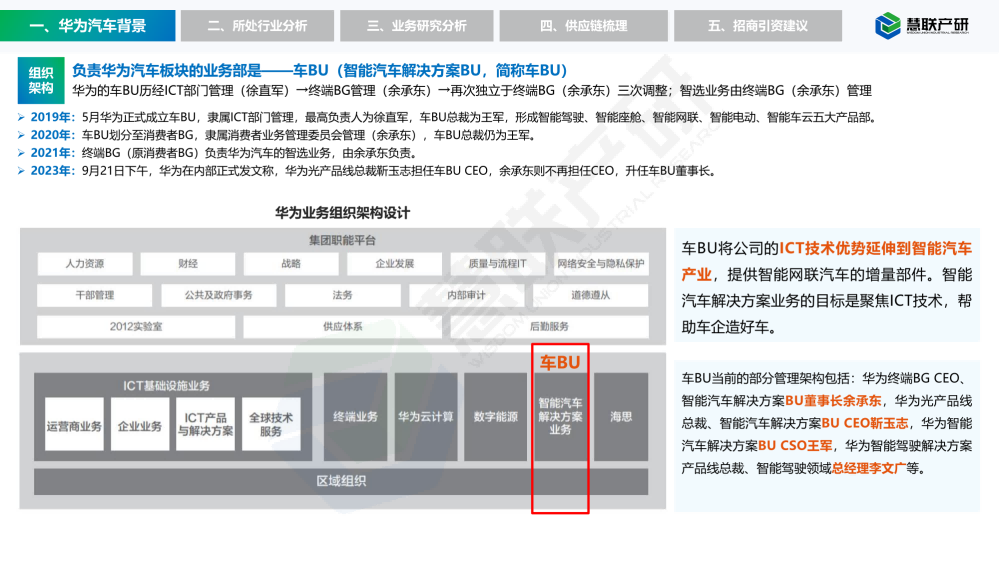Select the 智能汽车解决方案业务 block
Screen dimensions: 999x562
coord(560,417)
